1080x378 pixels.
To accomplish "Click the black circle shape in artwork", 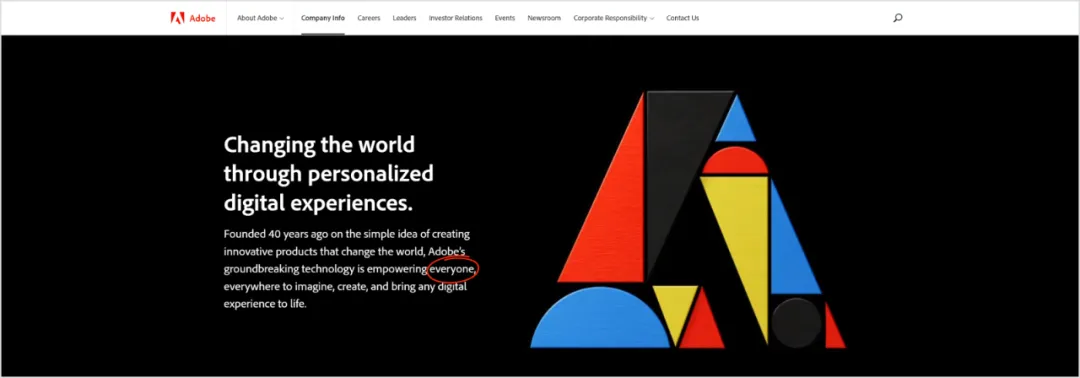I will click(x=796, y=323).
